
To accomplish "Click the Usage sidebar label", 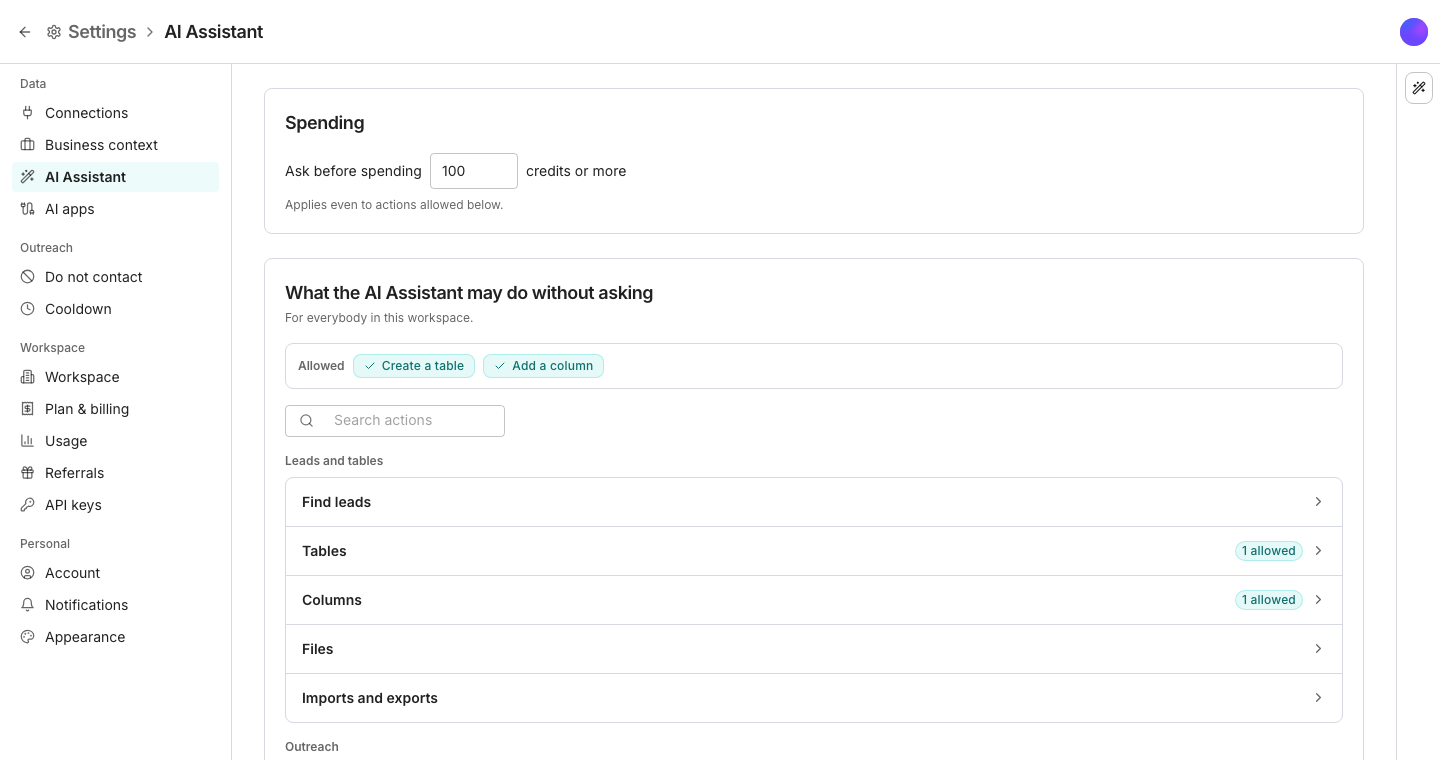I will tap(66, 441).
